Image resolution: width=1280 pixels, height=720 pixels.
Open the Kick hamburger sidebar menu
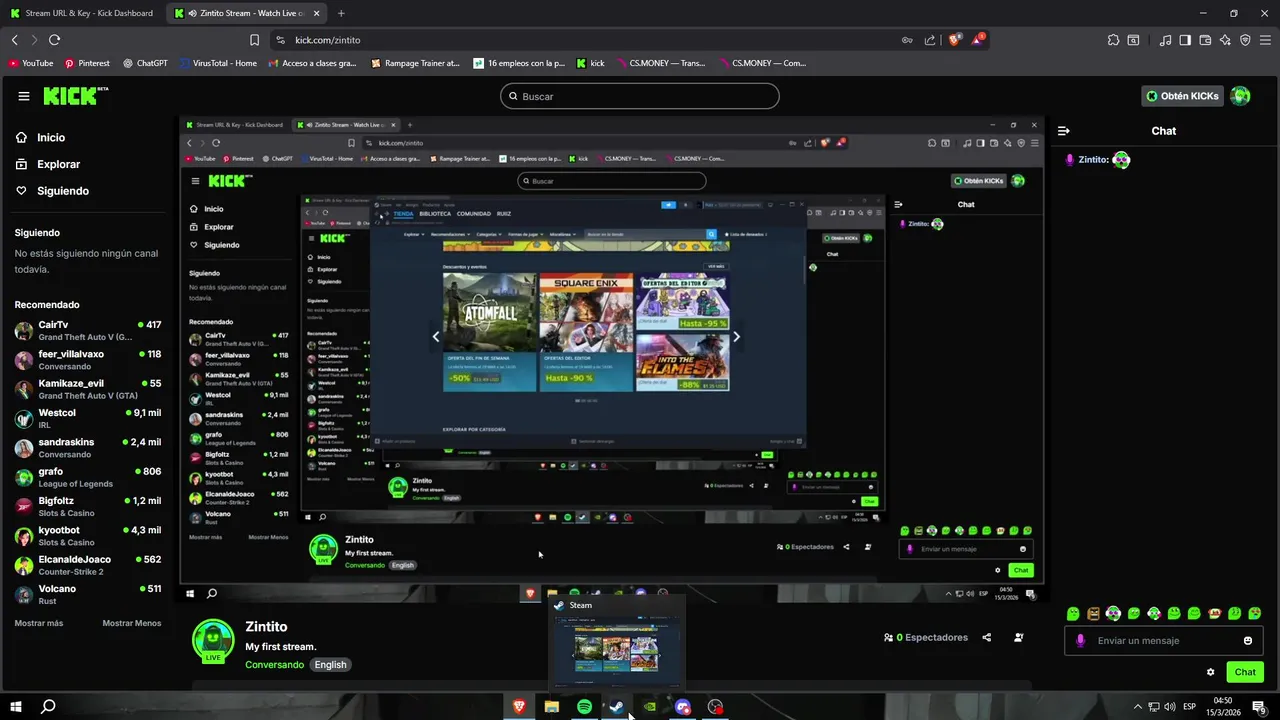tap(23, 96)
